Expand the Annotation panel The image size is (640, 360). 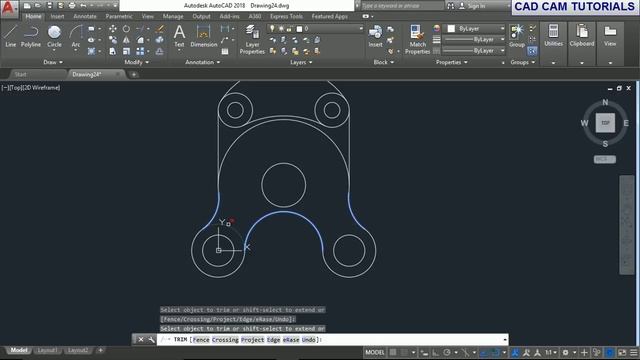(202, 62)
